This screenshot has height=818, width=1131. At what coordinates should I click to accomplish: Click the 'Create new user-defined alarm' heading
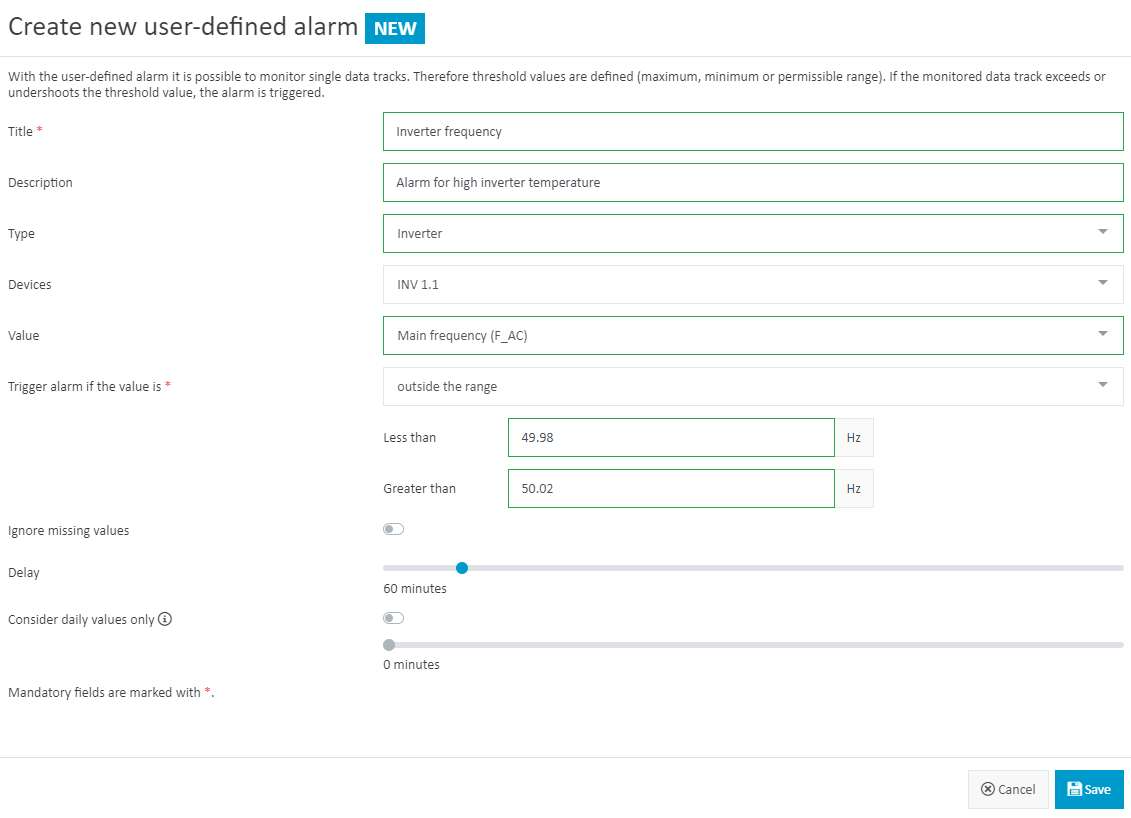[182, 27]
